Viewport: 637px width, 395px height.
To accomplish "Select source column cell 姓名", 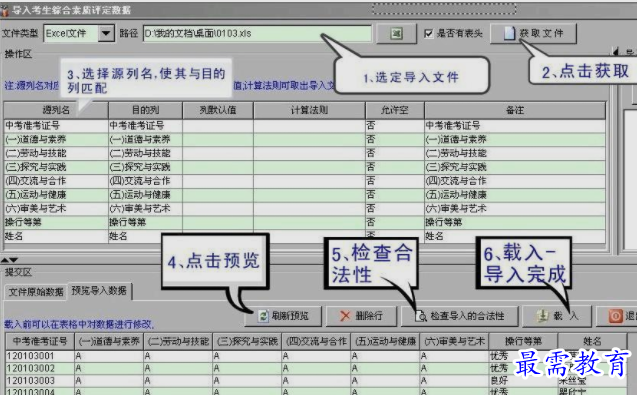I will pyautogui.click(x=56, y=236).
